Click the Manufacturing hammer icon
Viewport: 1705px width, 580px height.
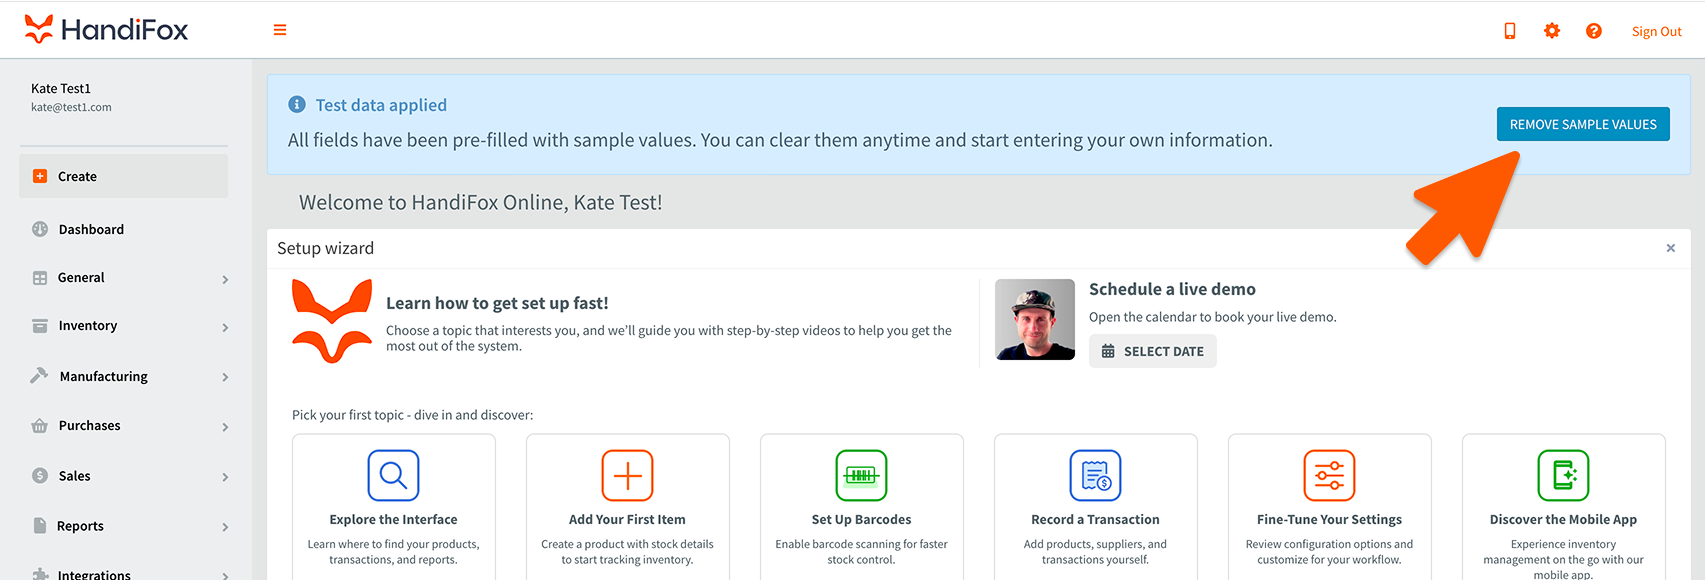pyautogui.click(x=39, y=375)
